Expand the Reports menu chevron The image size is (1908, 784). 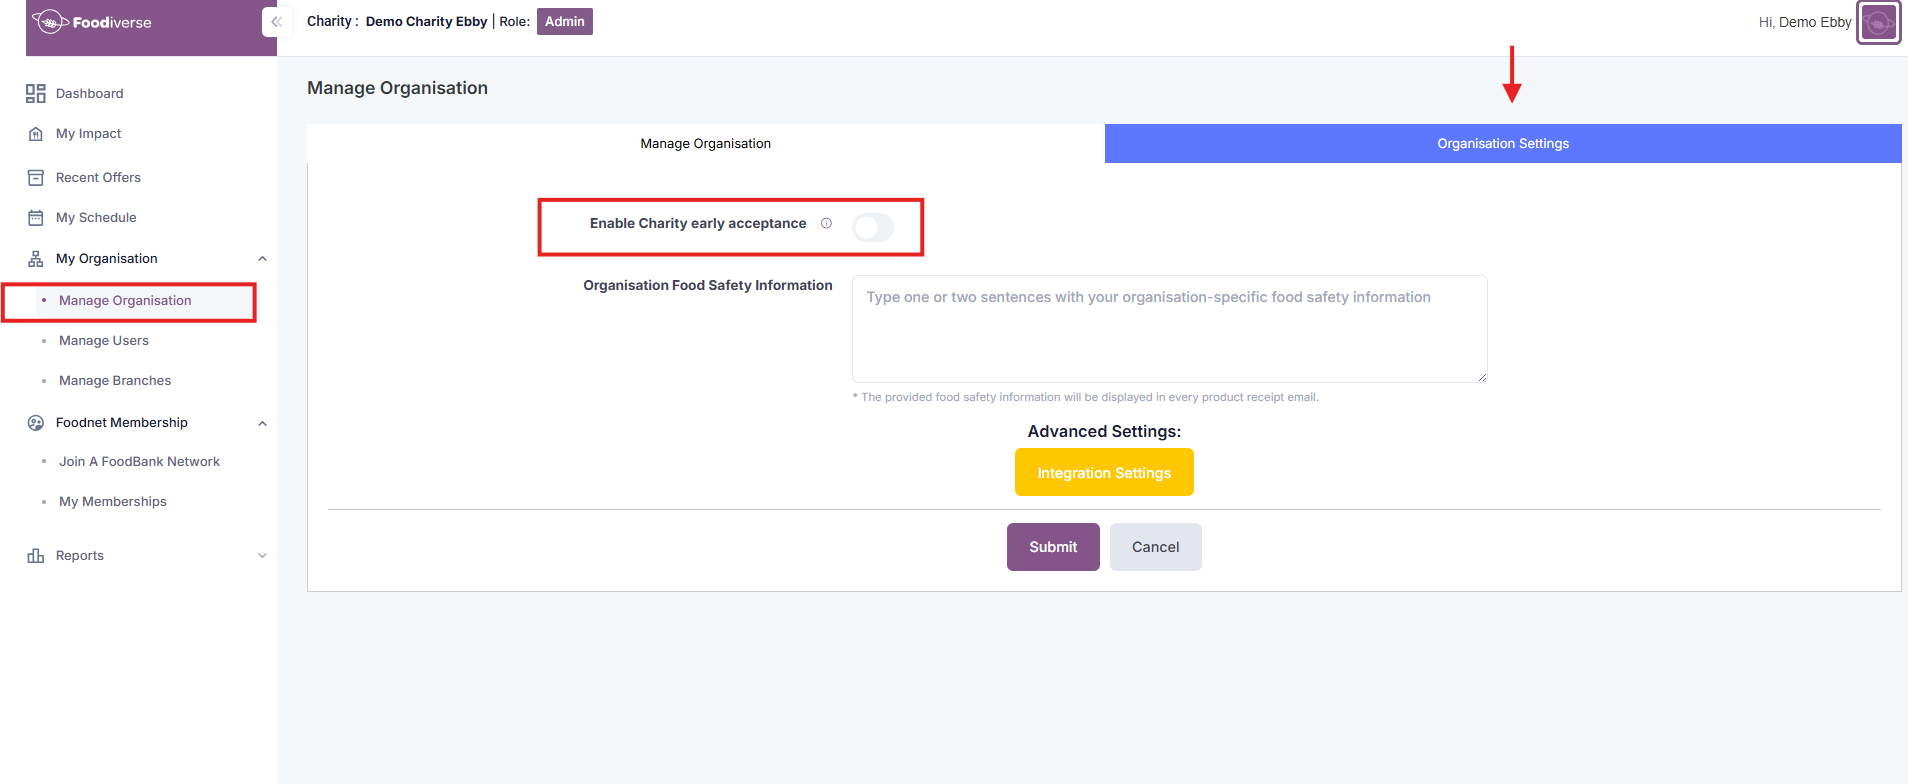[x=262, y=556]
